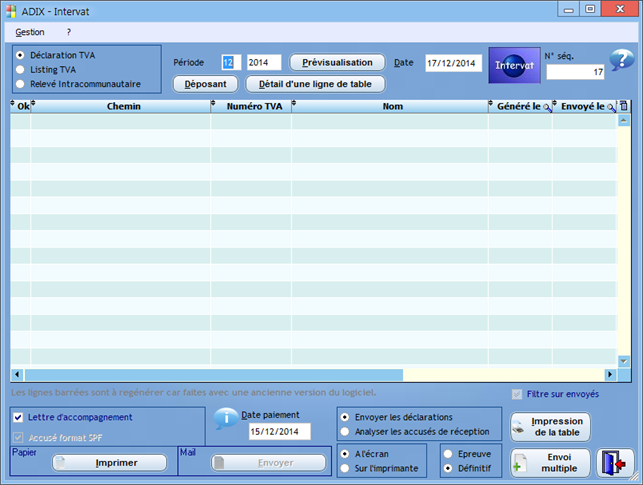The width and height of the screenshot is (643, 485).
Task: Click horizontal scrollbar left arrow
Action: tap(17, 374)
